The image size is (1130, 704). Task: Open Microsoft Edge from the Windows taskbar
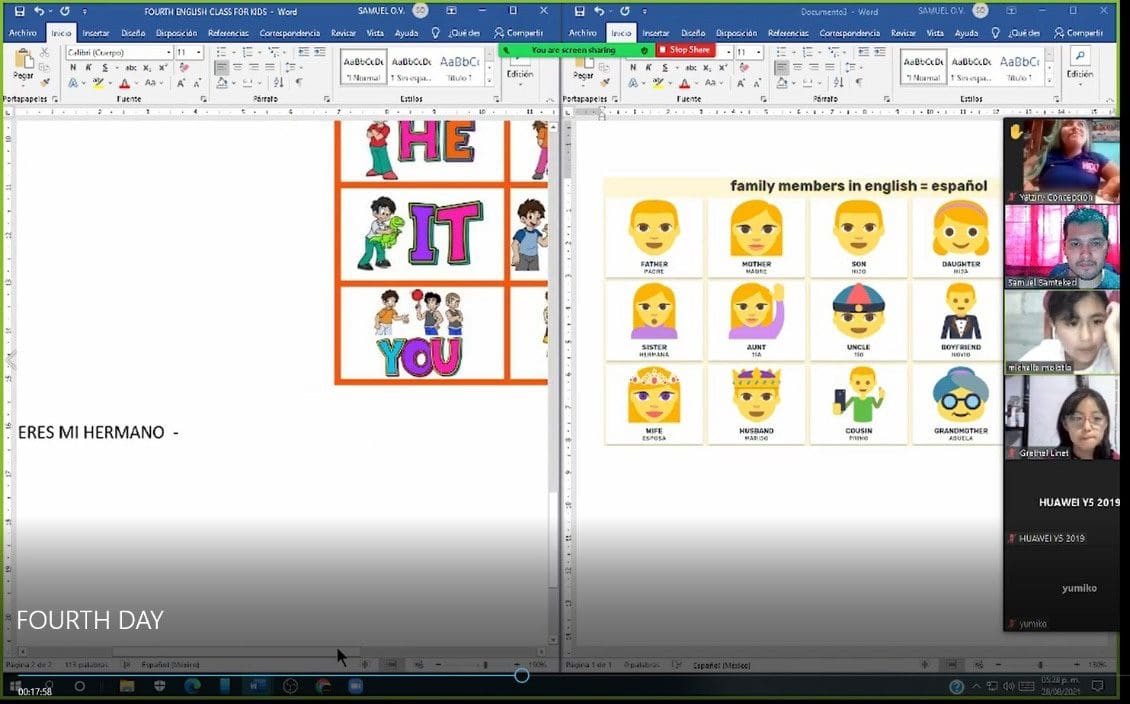click(x=192, y=686)
